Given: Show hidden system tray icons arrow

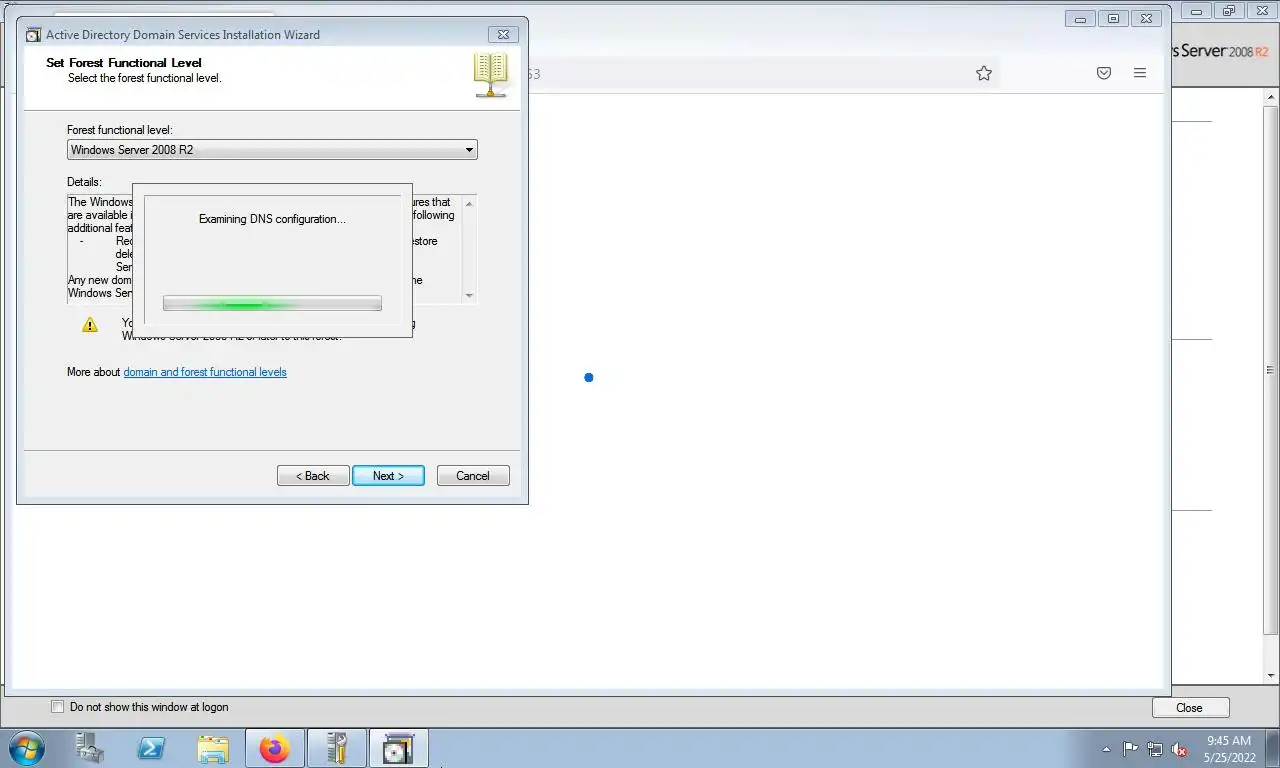Looking at the screenshot, I should 1106,749.
